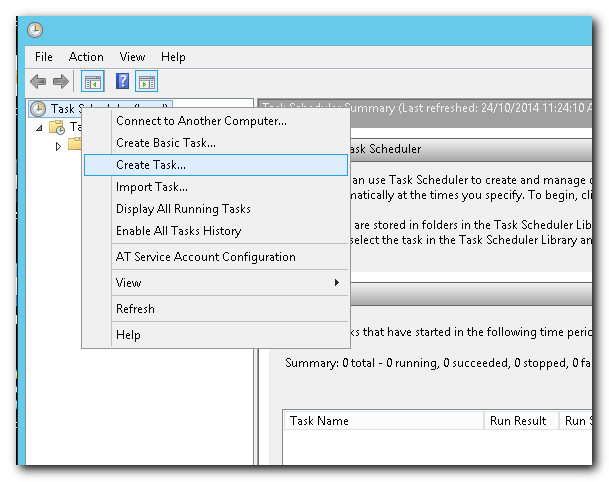Choose Import Task... entry

click(x=216, y=187)
